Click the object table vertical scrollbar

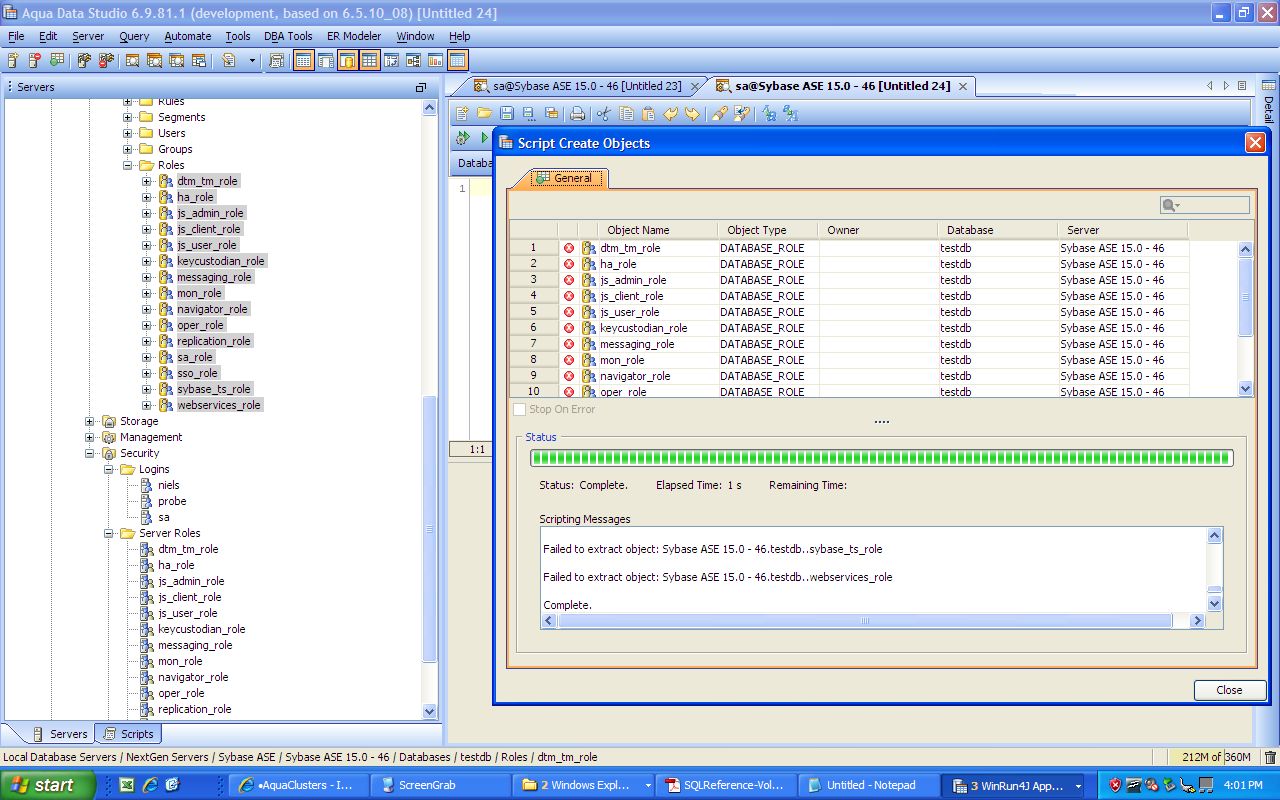click(1246, 319)
